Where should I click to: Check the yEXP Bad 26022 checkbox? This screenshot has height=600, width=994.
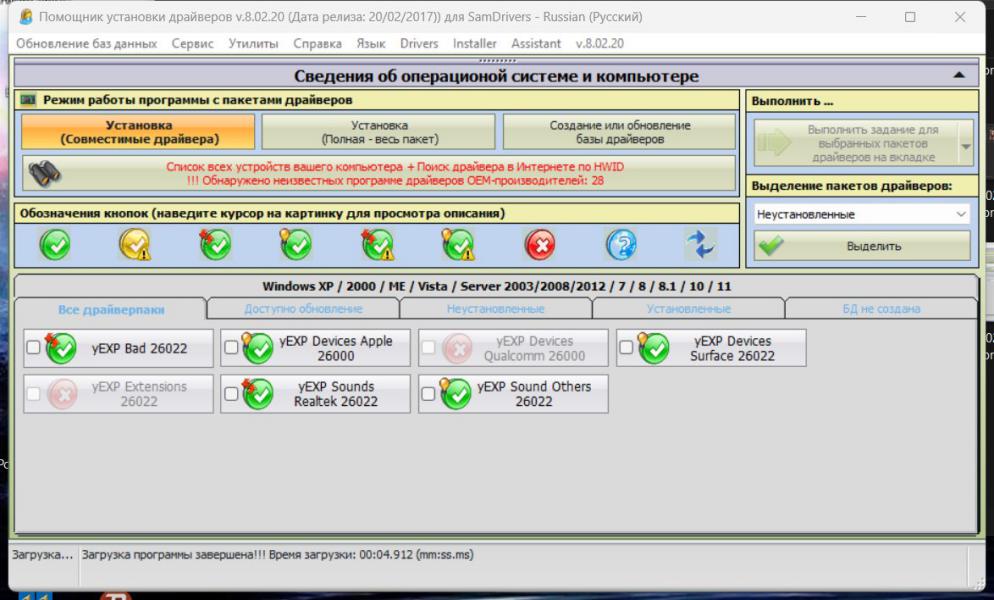click(x=33, y=348)
